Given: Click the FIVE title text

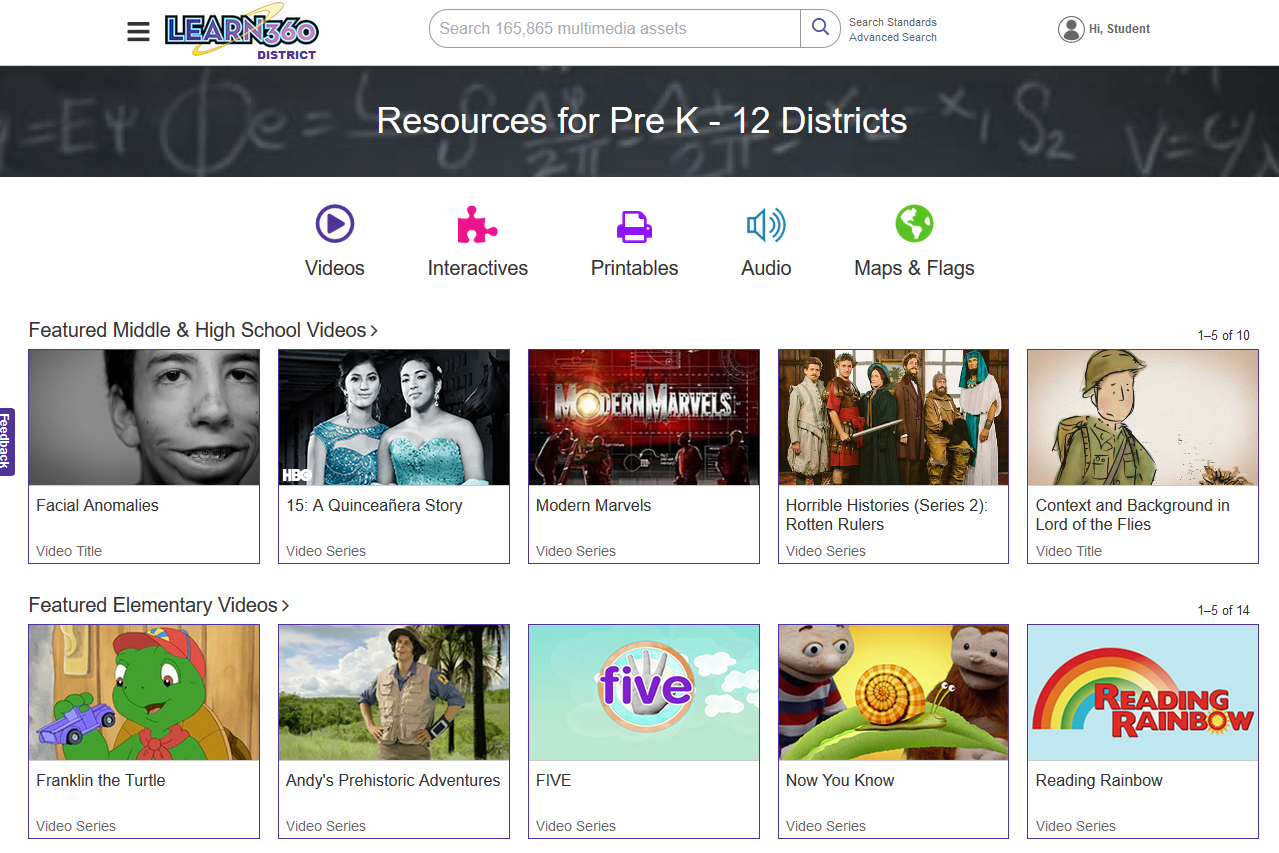Looking at the screenshot, I should tap(554, 780).
